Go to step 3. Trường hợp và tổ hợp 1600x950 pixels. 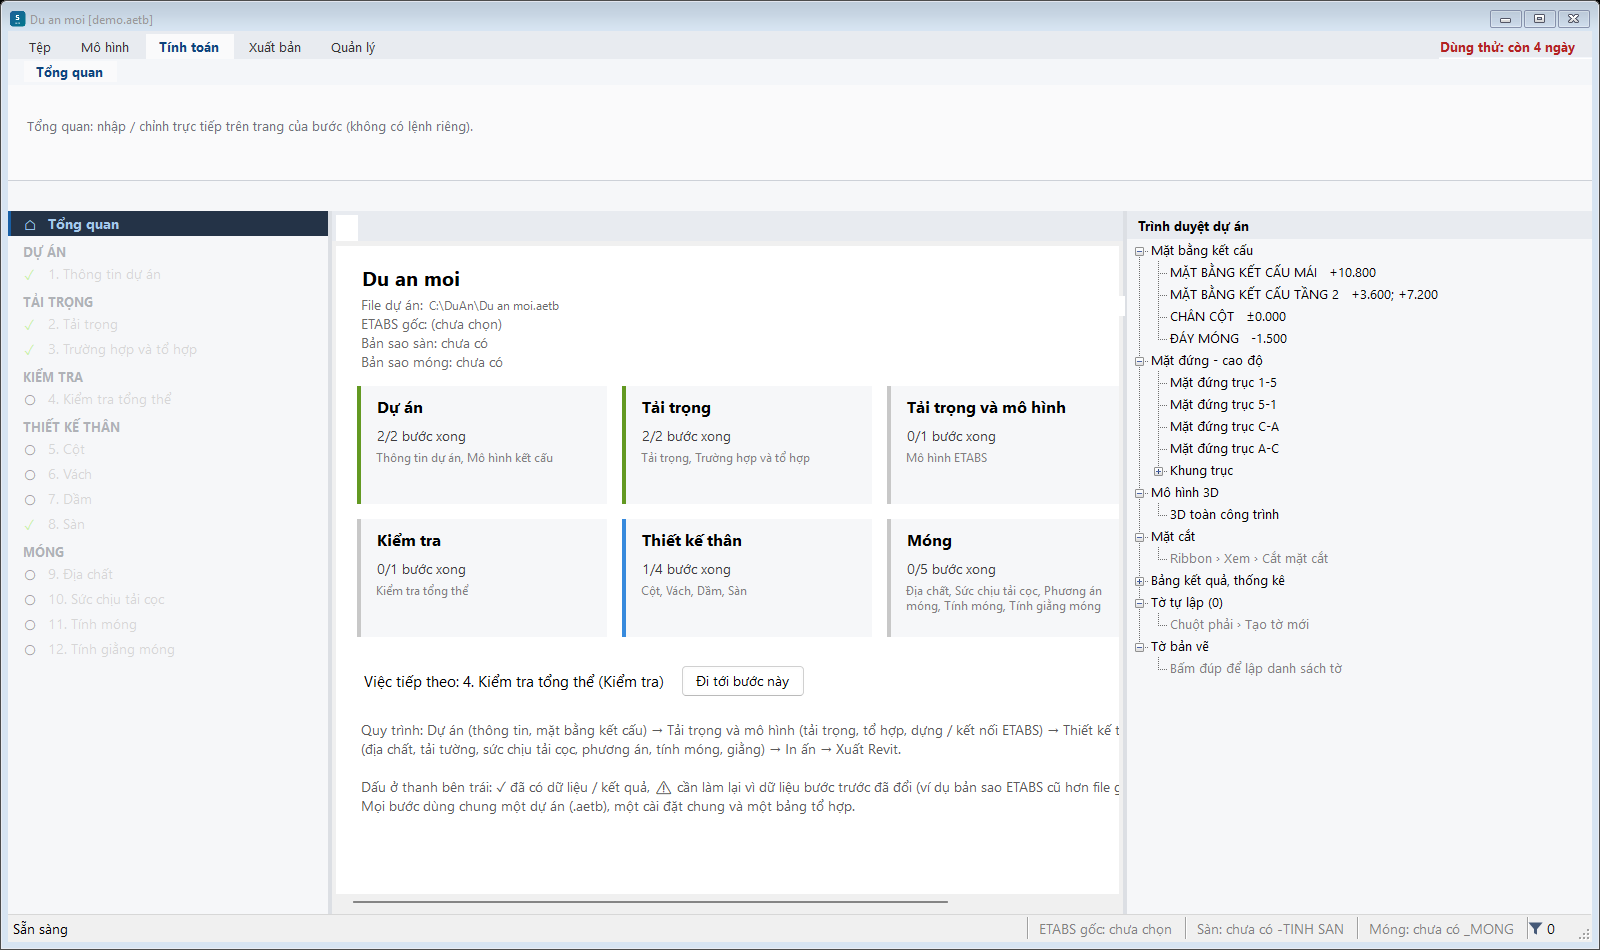point(123,350)
